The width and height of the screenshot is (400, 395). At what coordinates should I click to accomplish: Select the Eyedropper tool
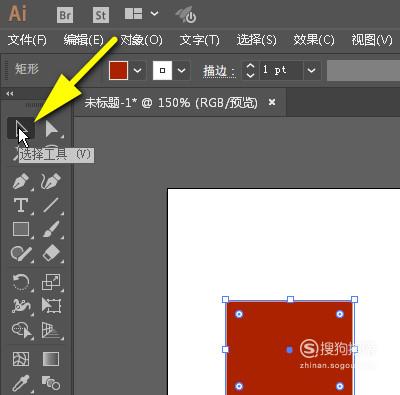click(x=21, y=383)
